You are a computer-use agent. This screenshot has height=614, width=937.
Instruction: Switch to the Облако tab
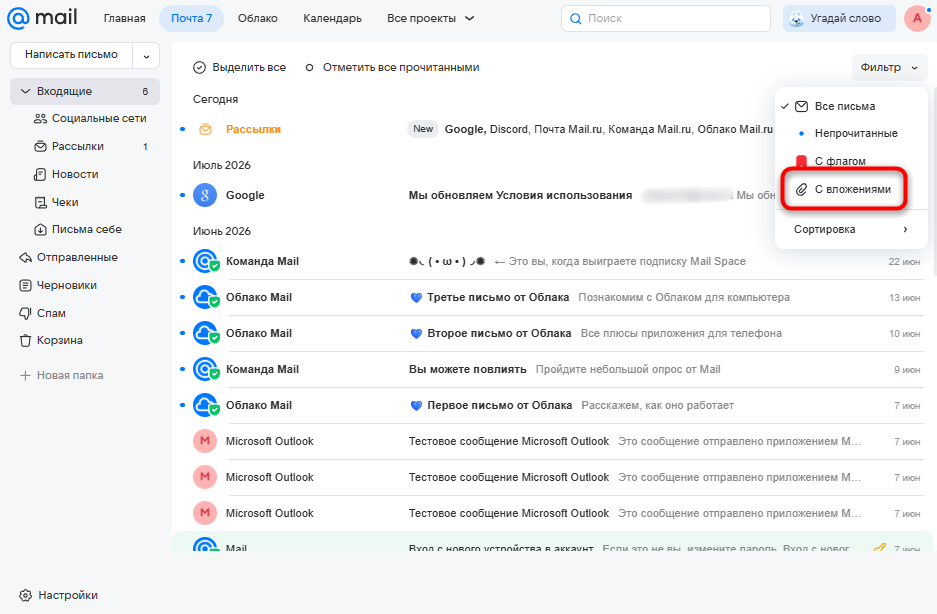258,19
